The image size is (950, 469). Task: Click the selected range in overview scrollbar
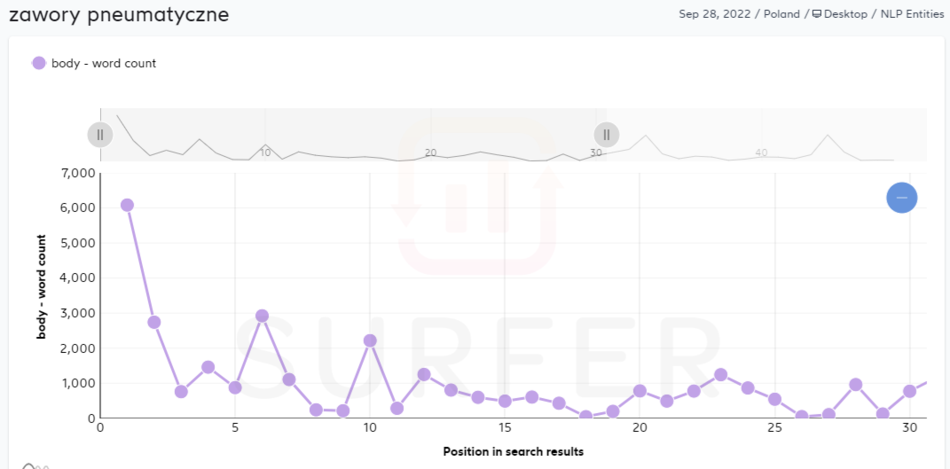click(x=350, y=135)
